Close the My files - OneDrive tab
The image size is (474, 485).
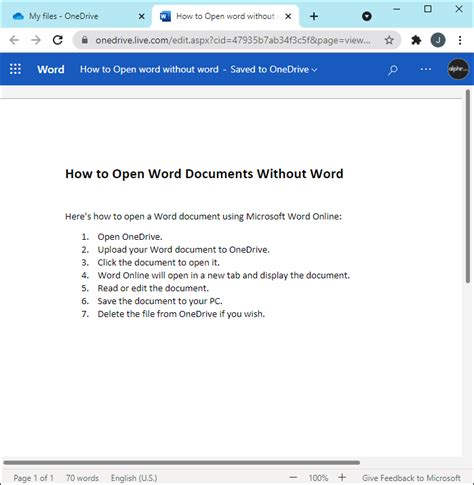click(x=141, y=16)
